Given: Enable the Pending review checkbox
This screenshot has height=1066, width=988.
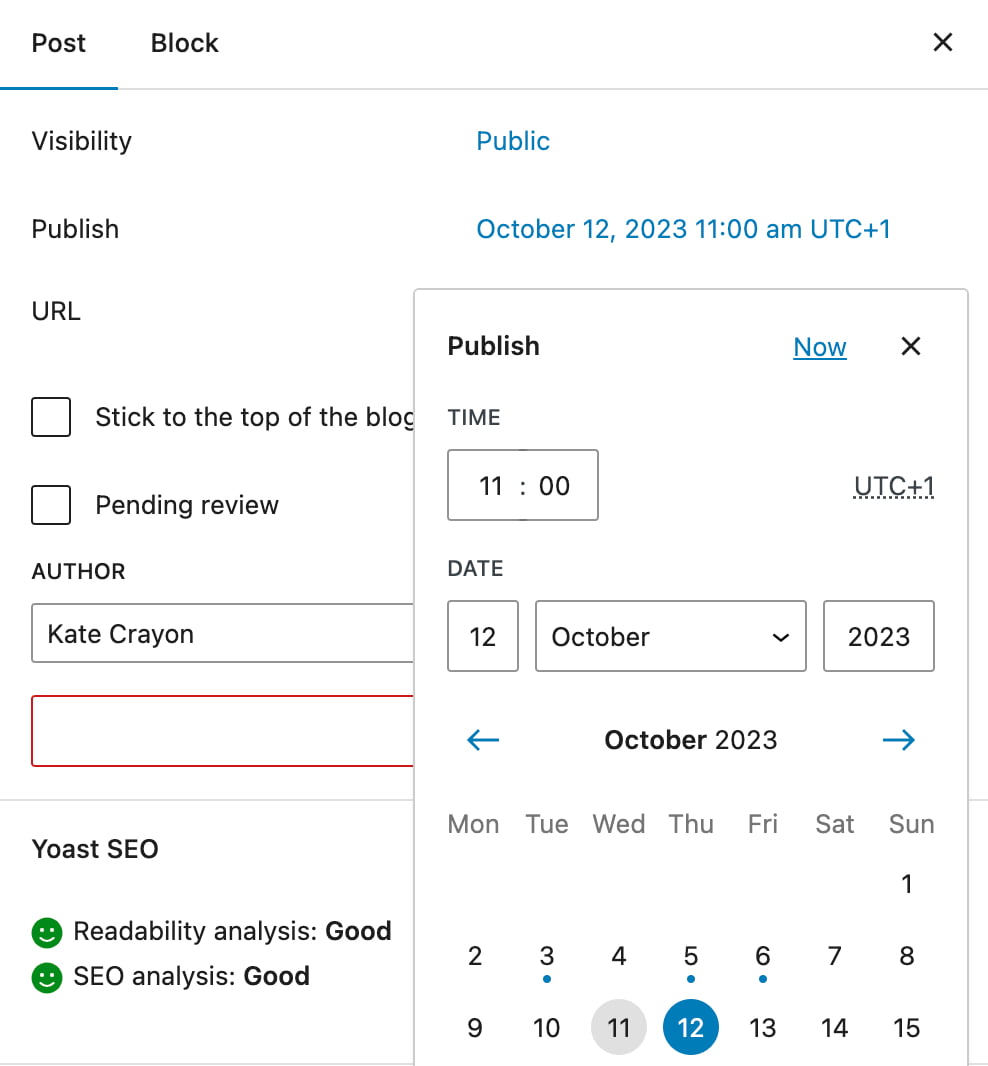Looking at the screenshot, I should tap(51, 505).
